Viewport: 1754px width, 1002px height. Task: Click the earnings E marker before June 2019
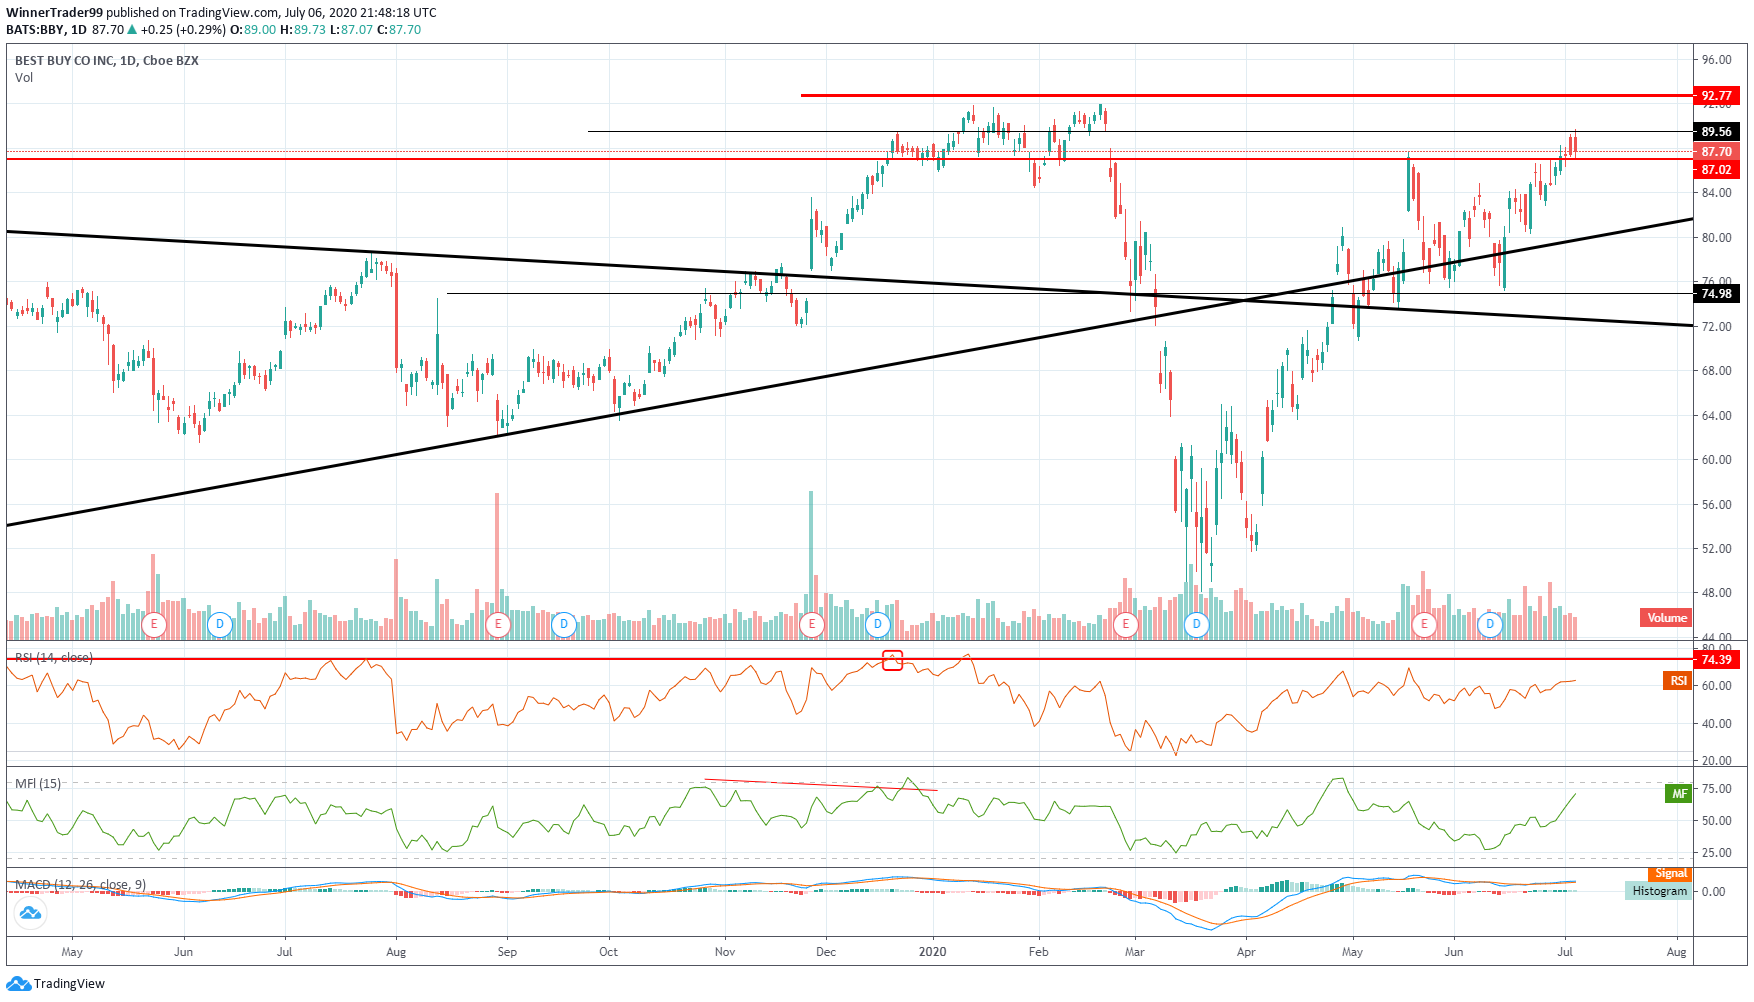(153, 625)
